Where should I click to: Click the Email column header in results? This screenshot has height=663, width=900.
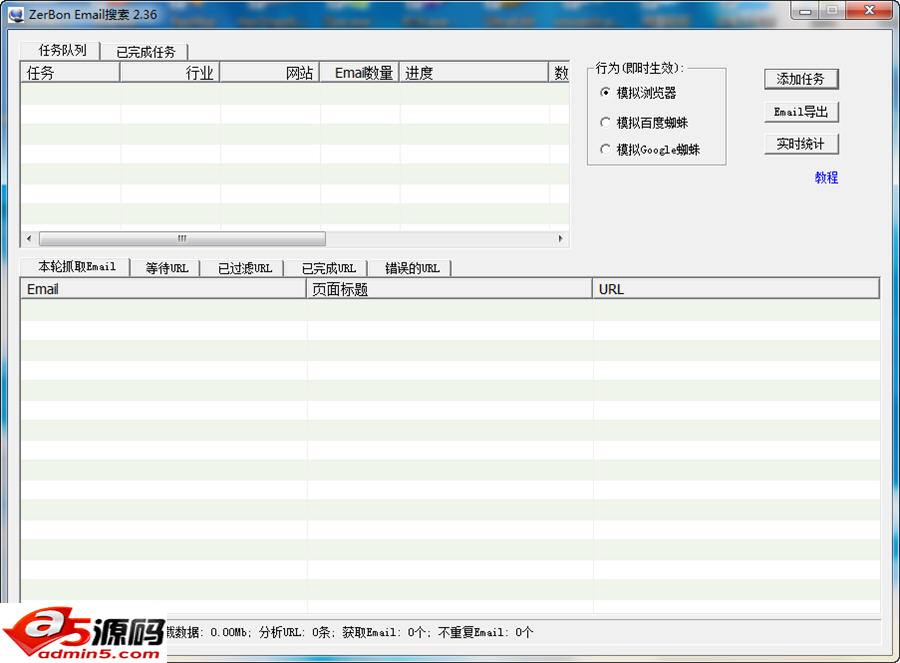pos(164,289)
